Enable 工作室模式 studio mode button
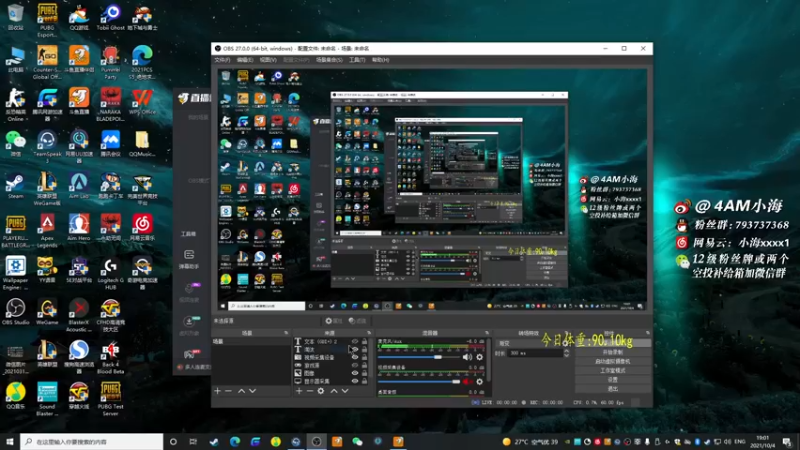 click(x=613, y=370)
